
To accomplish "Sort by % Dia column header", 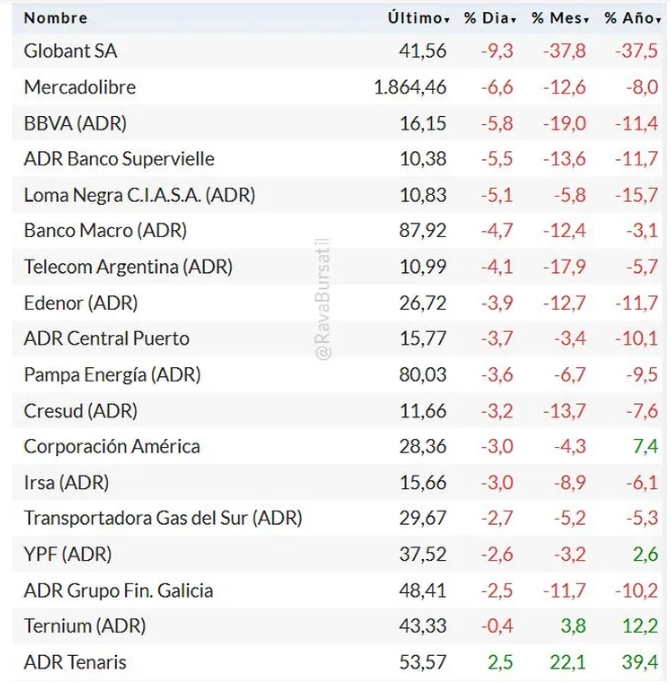I will (489, 18).
